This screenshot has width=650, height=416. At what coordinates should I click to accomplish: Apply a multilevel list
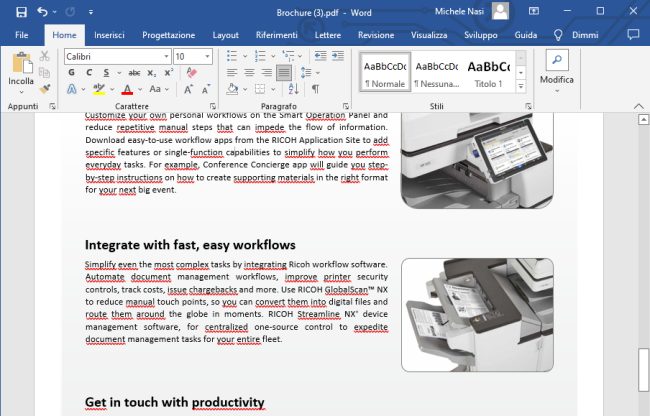click(288, 56)
